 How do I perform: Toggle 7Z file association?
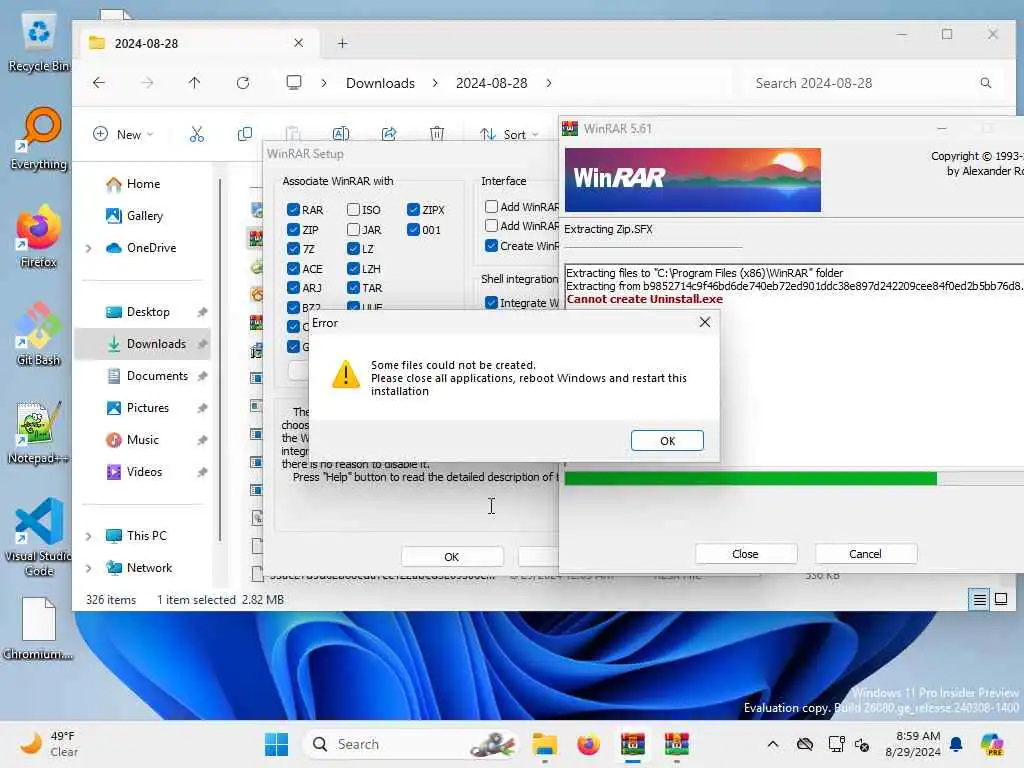pyautogui.click(x=293, y=249)
